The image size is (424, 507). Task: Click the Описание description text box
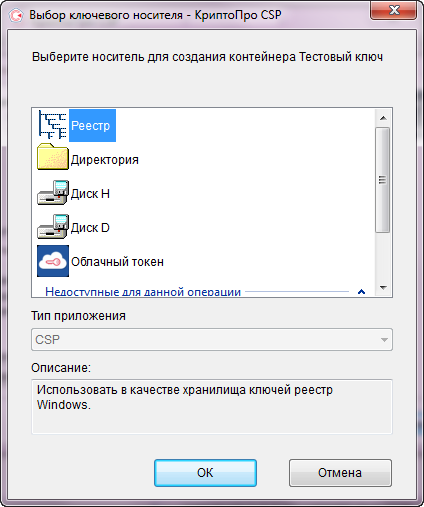[x=212, y=407]
